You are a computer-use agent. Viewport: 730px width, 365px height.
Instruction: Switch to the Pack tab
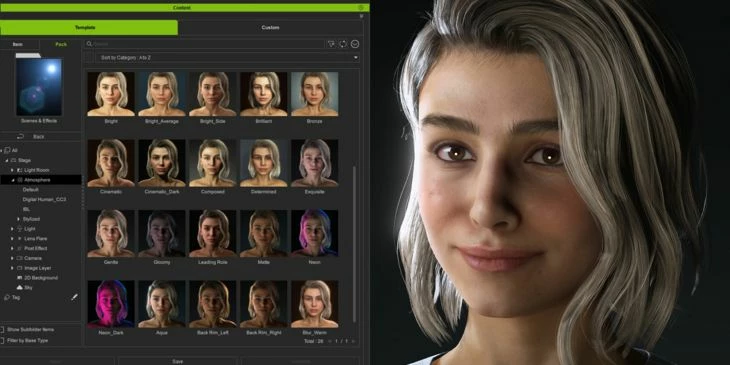pyautogui.click(x=61, y=44)
